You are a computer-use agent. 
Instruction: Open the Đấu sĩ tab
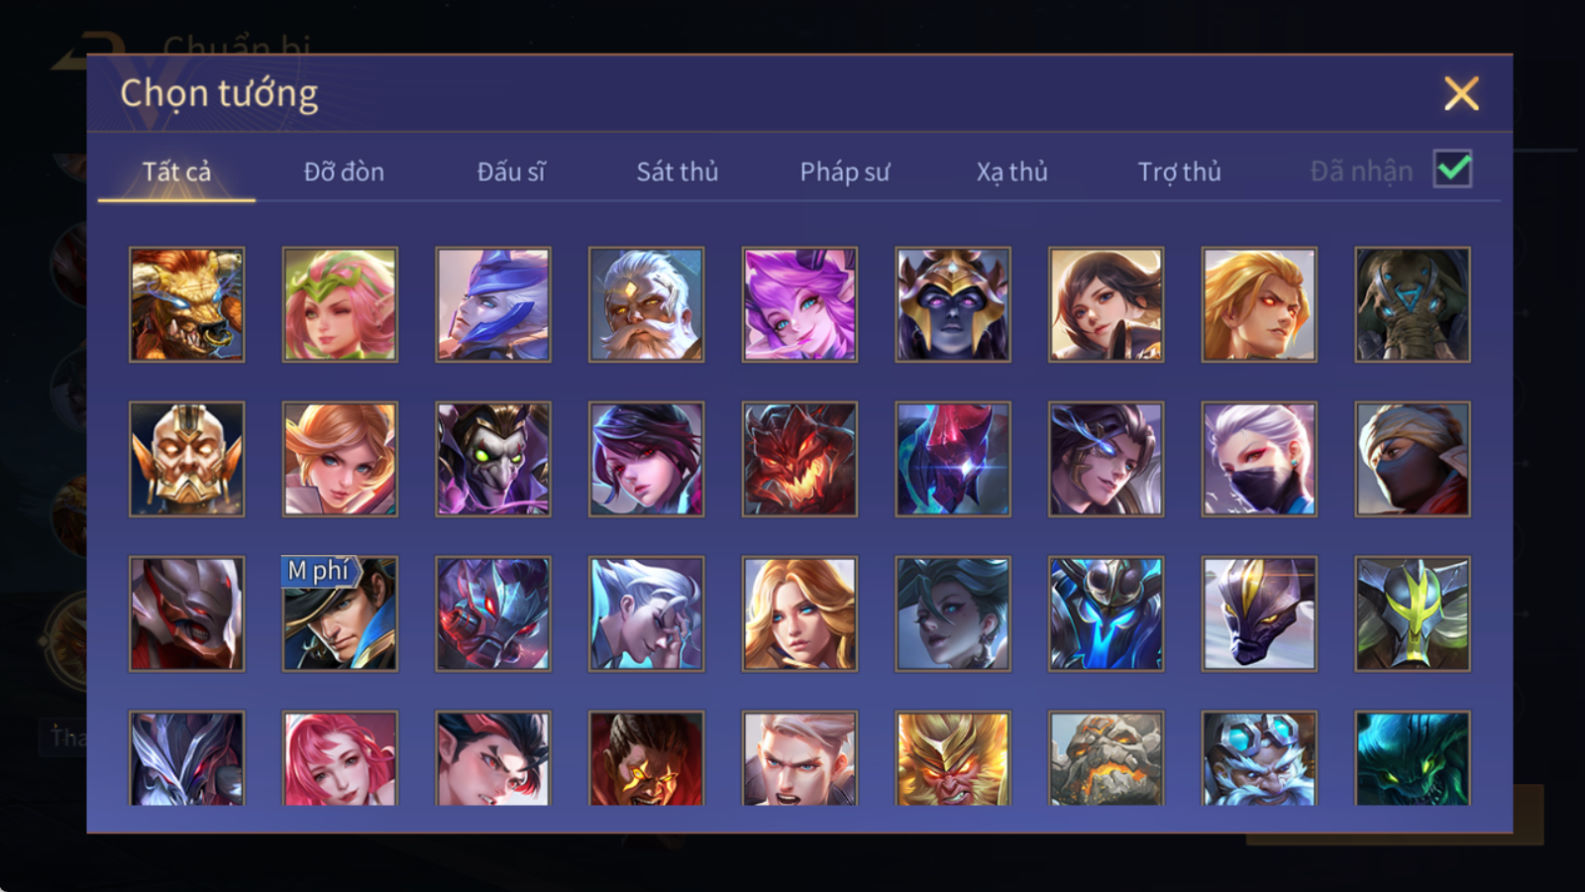[x=511, y=172]
